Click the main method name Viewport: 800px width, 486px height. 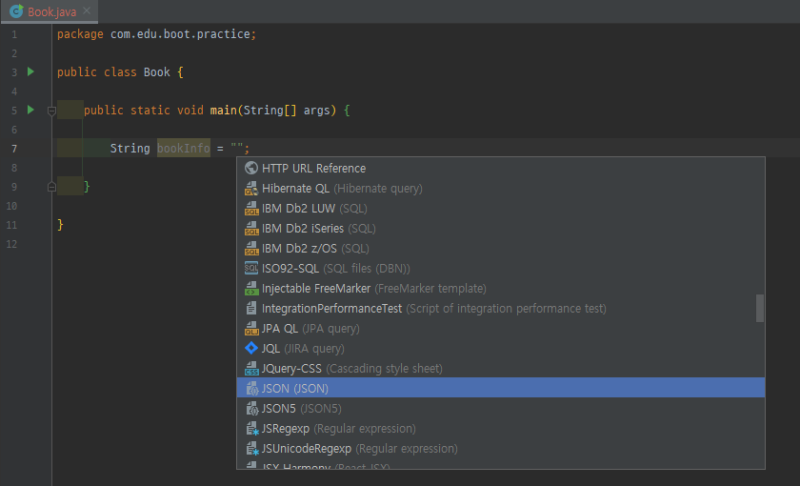click(x=223, y=110)
